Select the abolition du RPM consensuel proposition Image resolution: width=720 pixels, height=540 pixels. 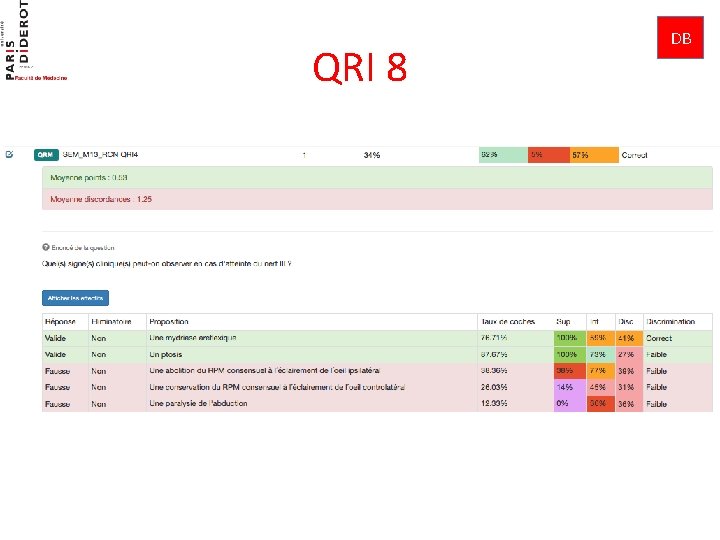coord(264,371)
